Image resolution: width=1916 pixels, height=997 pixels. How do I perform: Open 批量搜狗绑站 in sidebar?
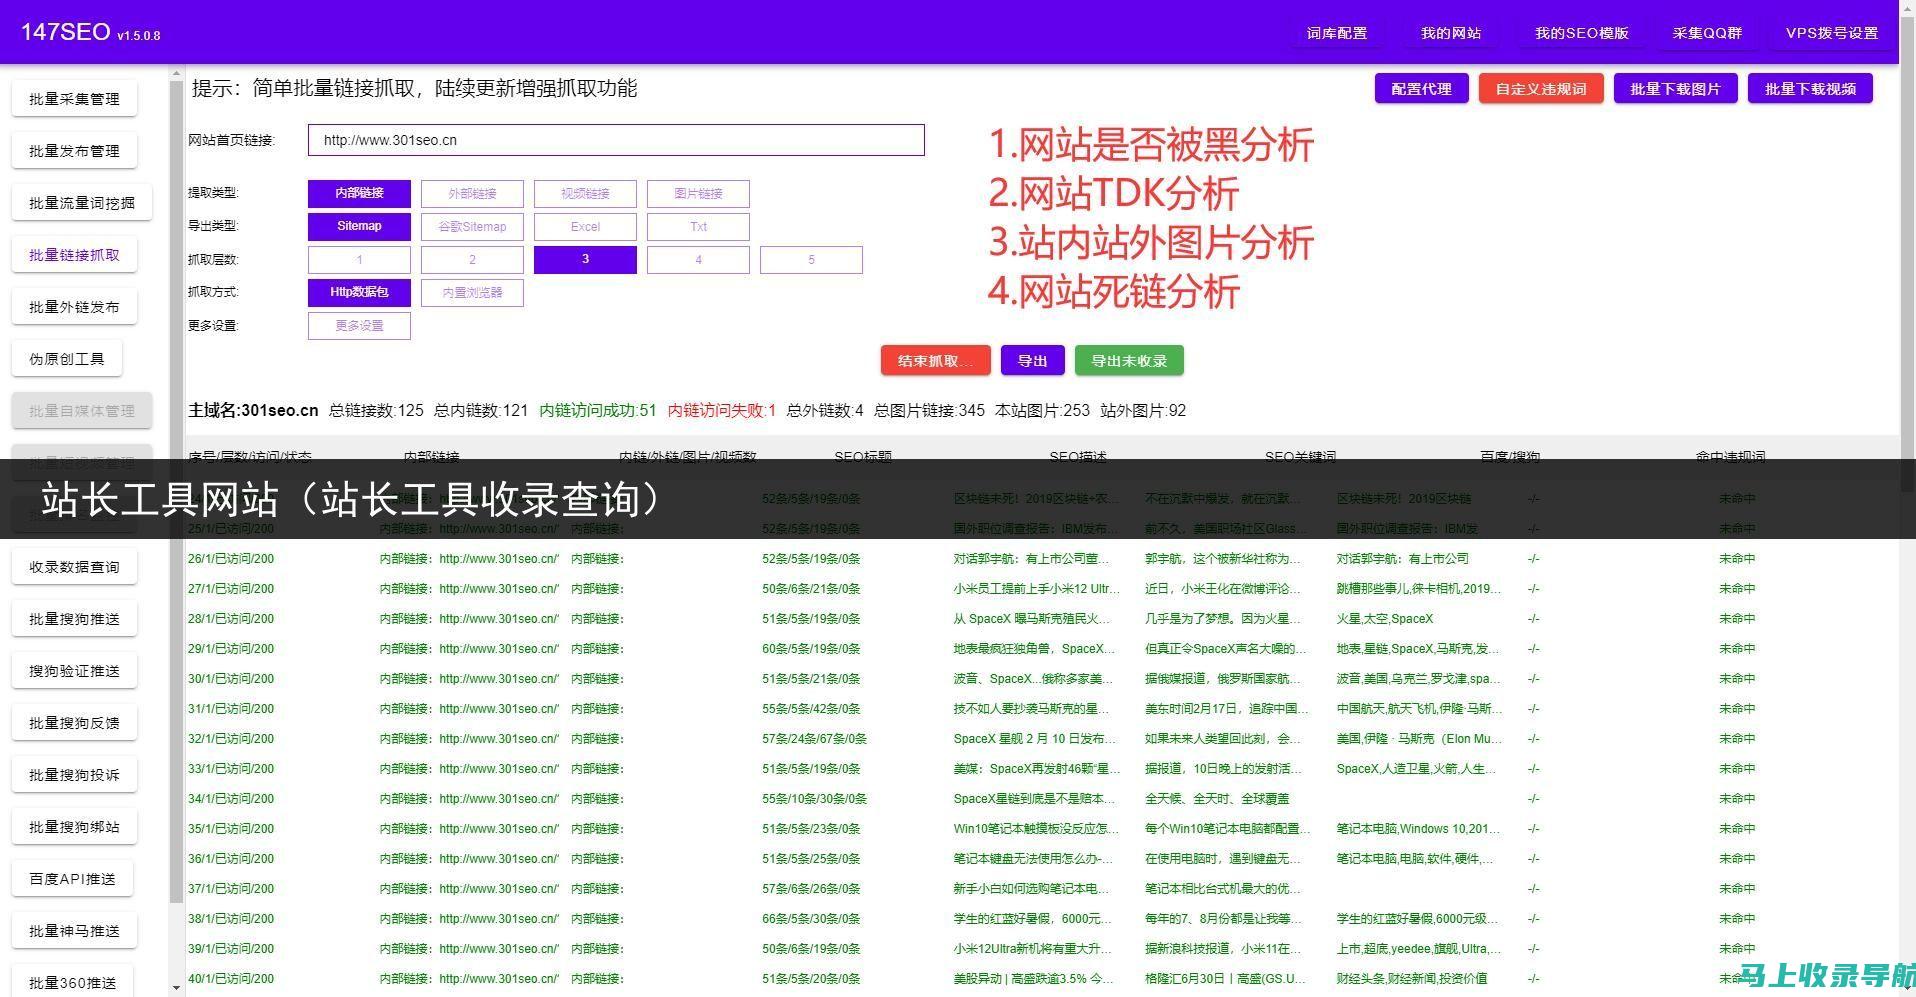click(x=74, y=827)
